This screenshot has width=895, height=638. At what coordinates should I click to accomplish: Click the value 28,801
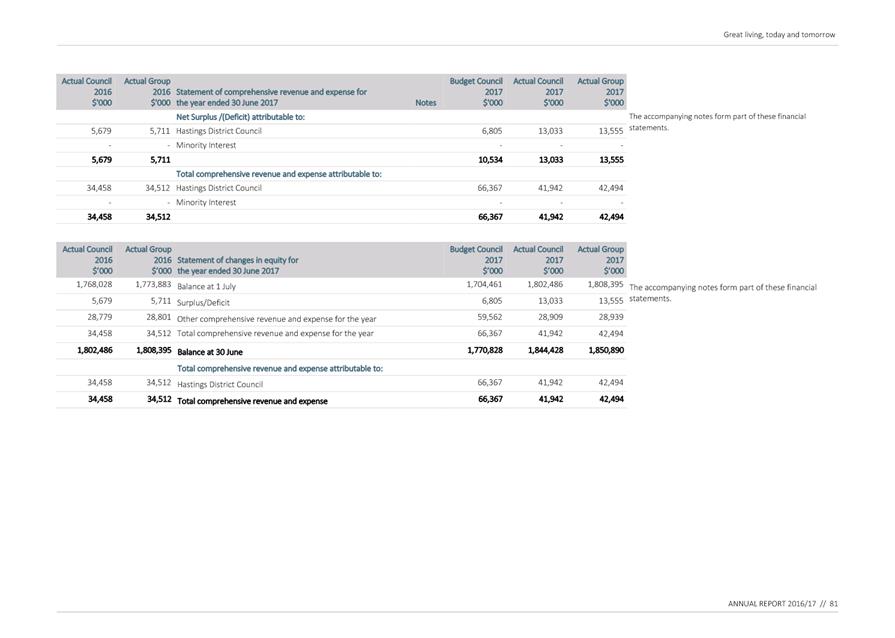pyautogui.click(x=159, y=317)
